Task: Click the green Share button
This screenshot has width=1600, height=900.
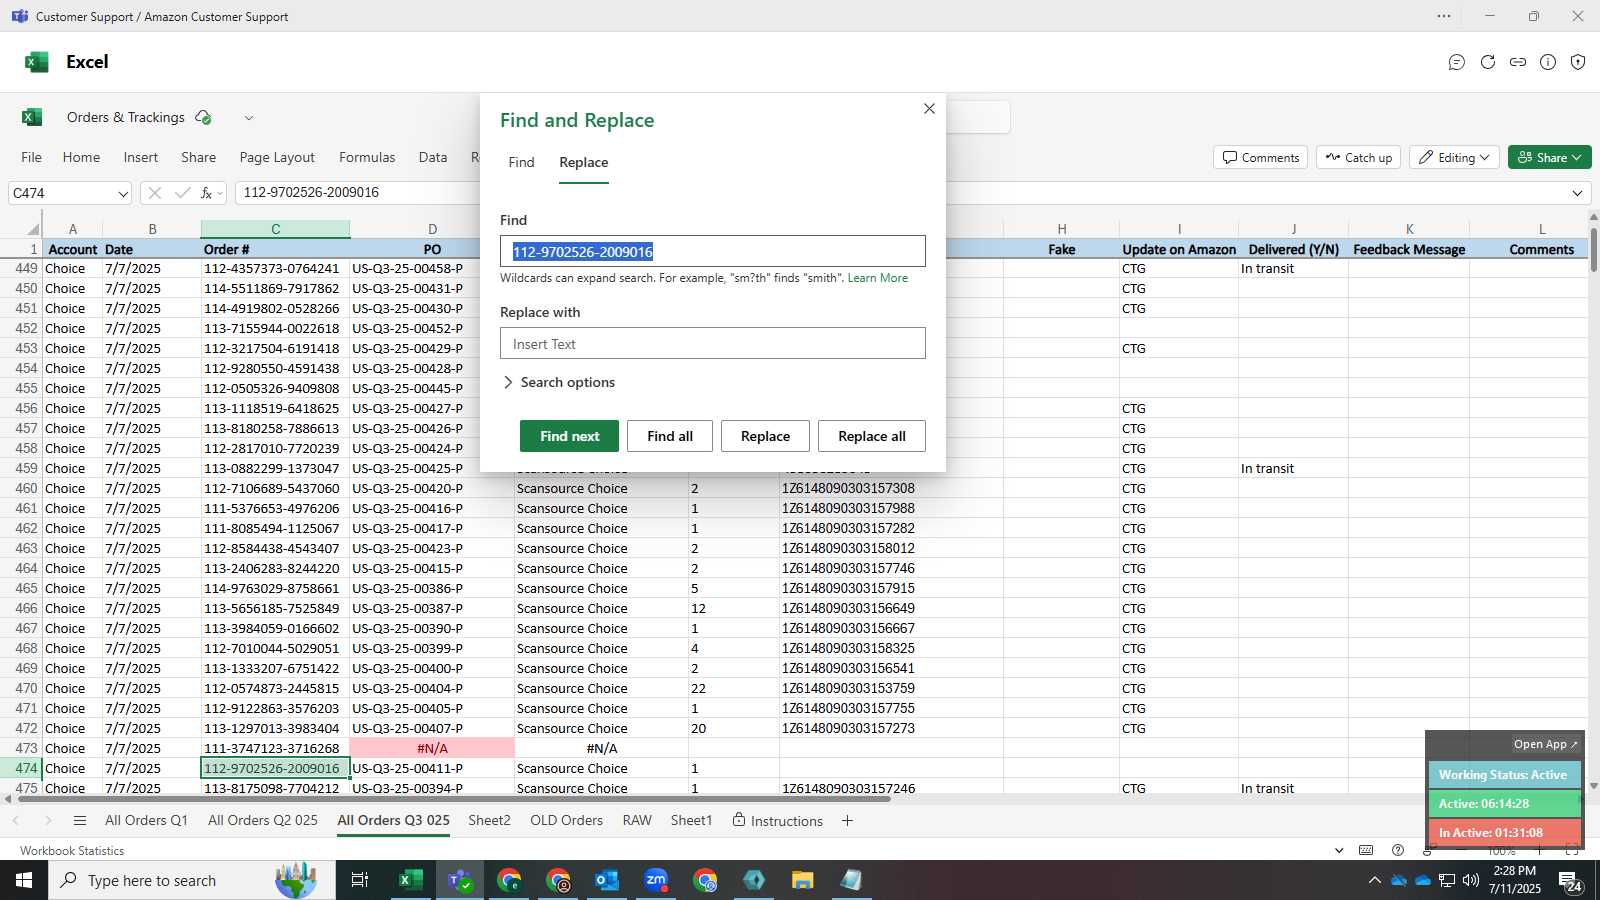Action: point(1549,157)
